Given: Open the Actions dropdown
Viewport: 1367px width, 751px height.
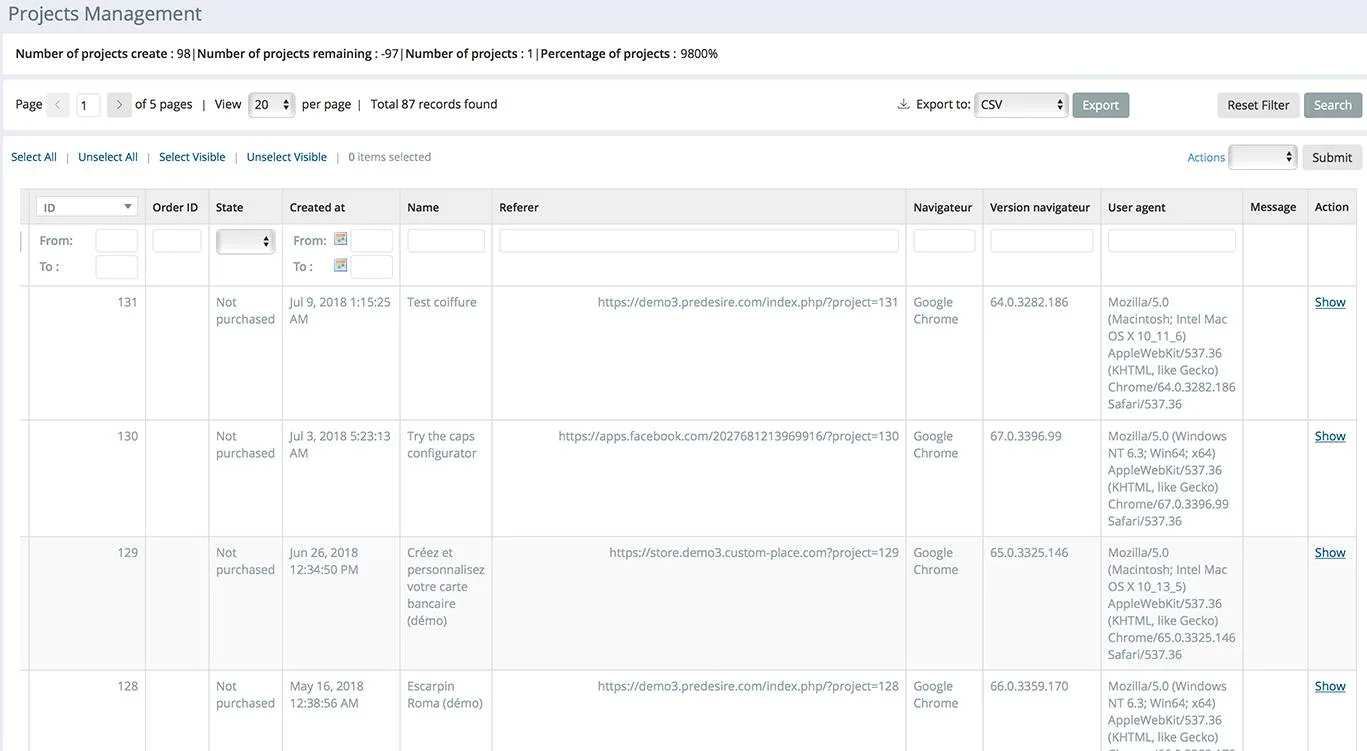Looking at the screenshot, I should (x=1262, y=157).
